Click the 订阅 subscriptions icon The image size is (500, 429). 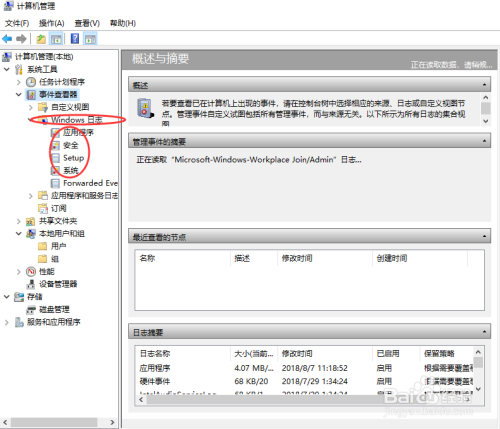click(x=43, y=208)
